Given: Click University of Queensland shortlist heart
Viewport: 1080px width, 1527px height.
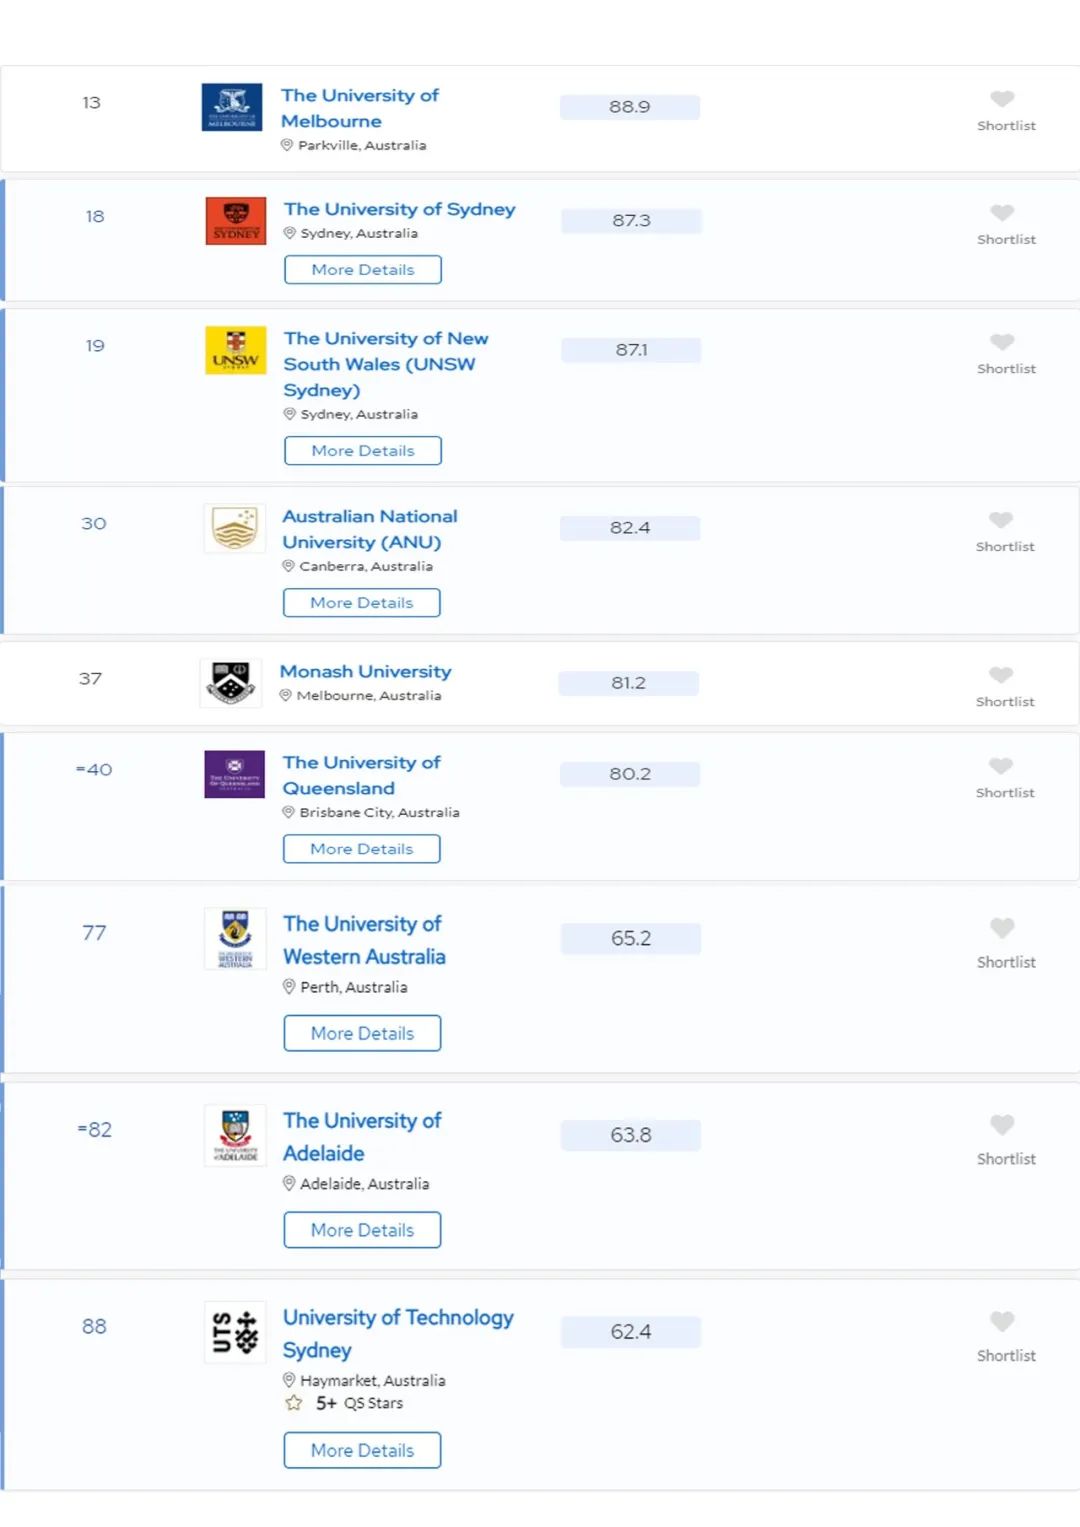Looking at the screenshot, I should pos(1001,766).
